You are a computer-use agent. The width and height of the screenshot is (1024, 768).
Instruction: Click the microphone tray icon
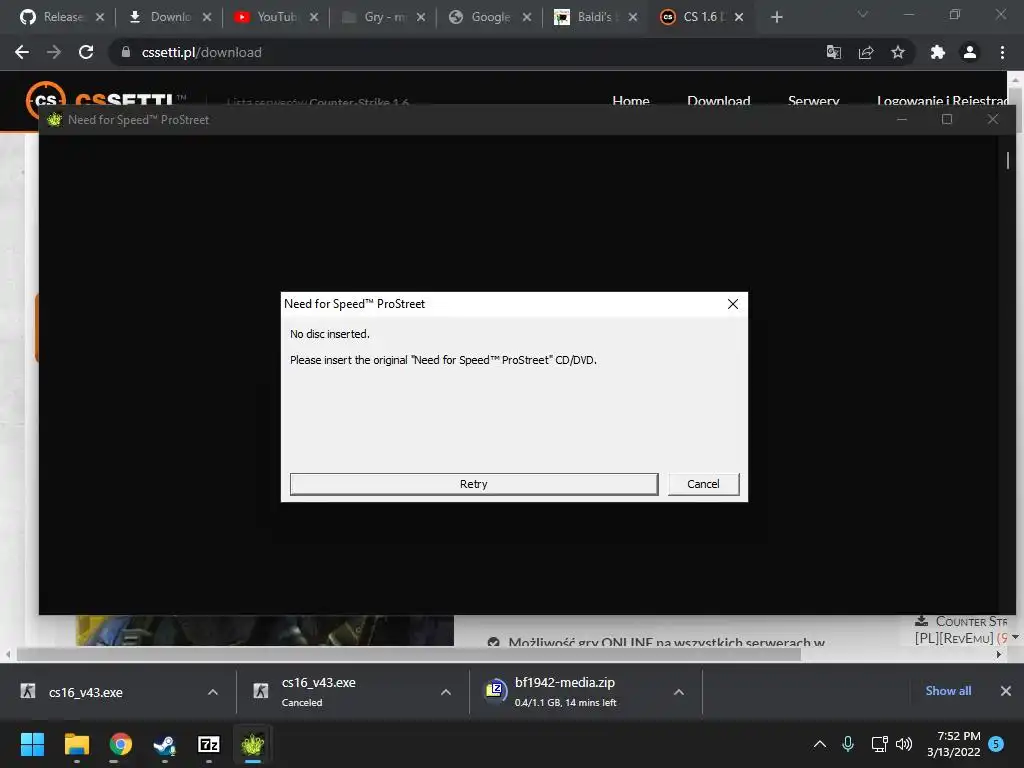pyautogui.click(x=848, y=744)
